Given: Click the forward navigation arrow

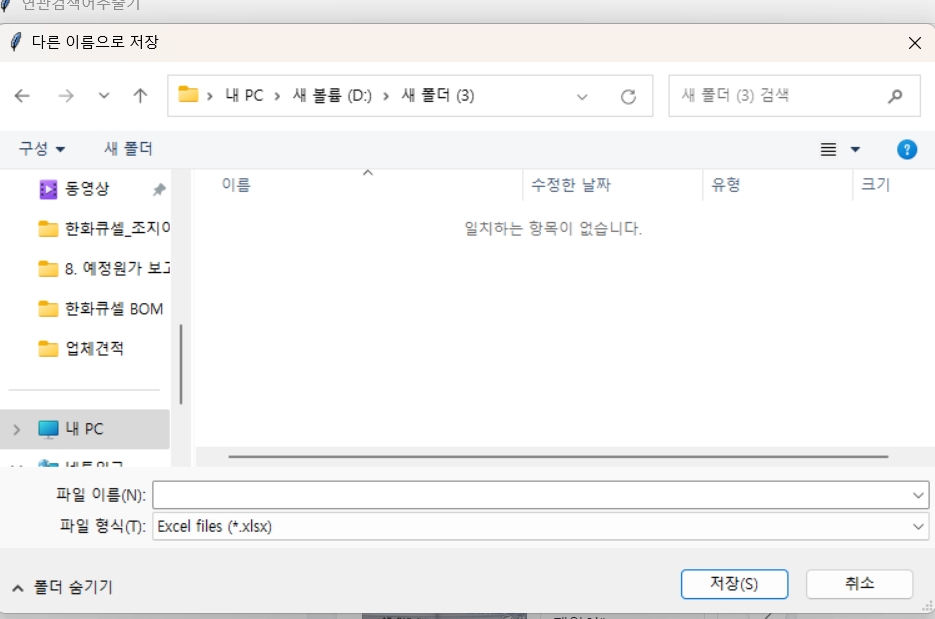Looking at the screenshot, I should pos(66,96).
